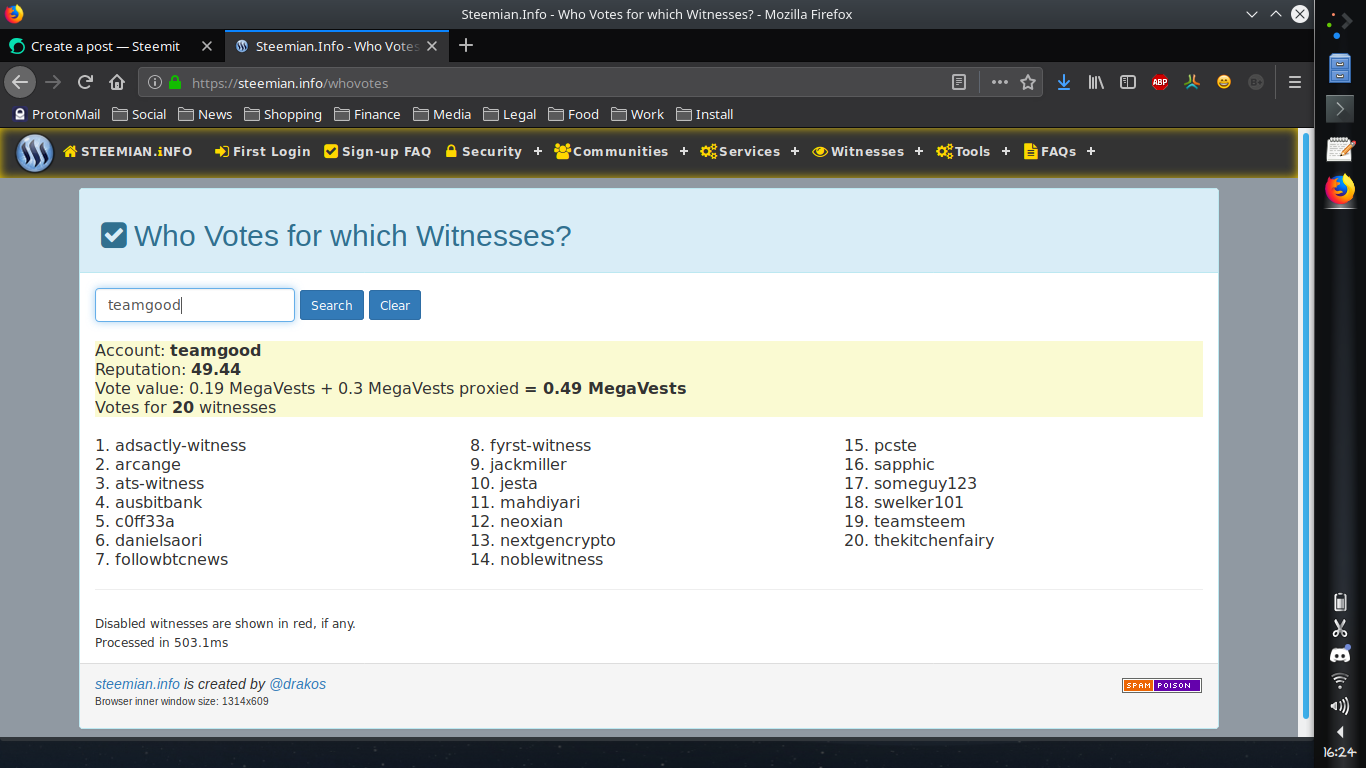Click the Clear button

pyautogui.click(x=395, y=305)
